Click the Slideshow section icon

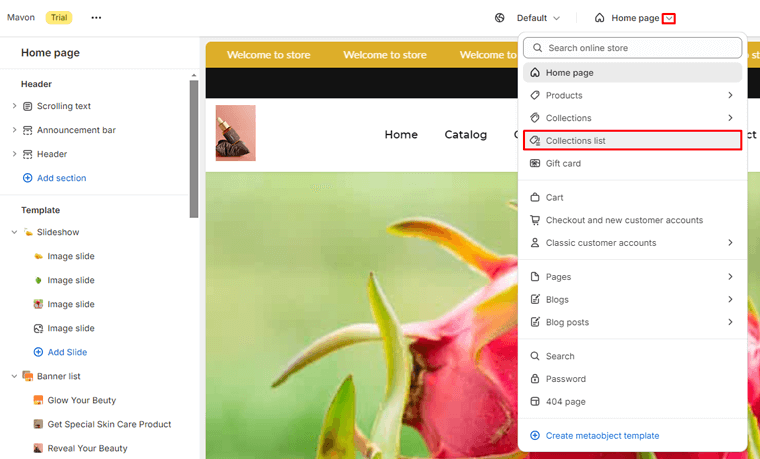coord(28,232)
